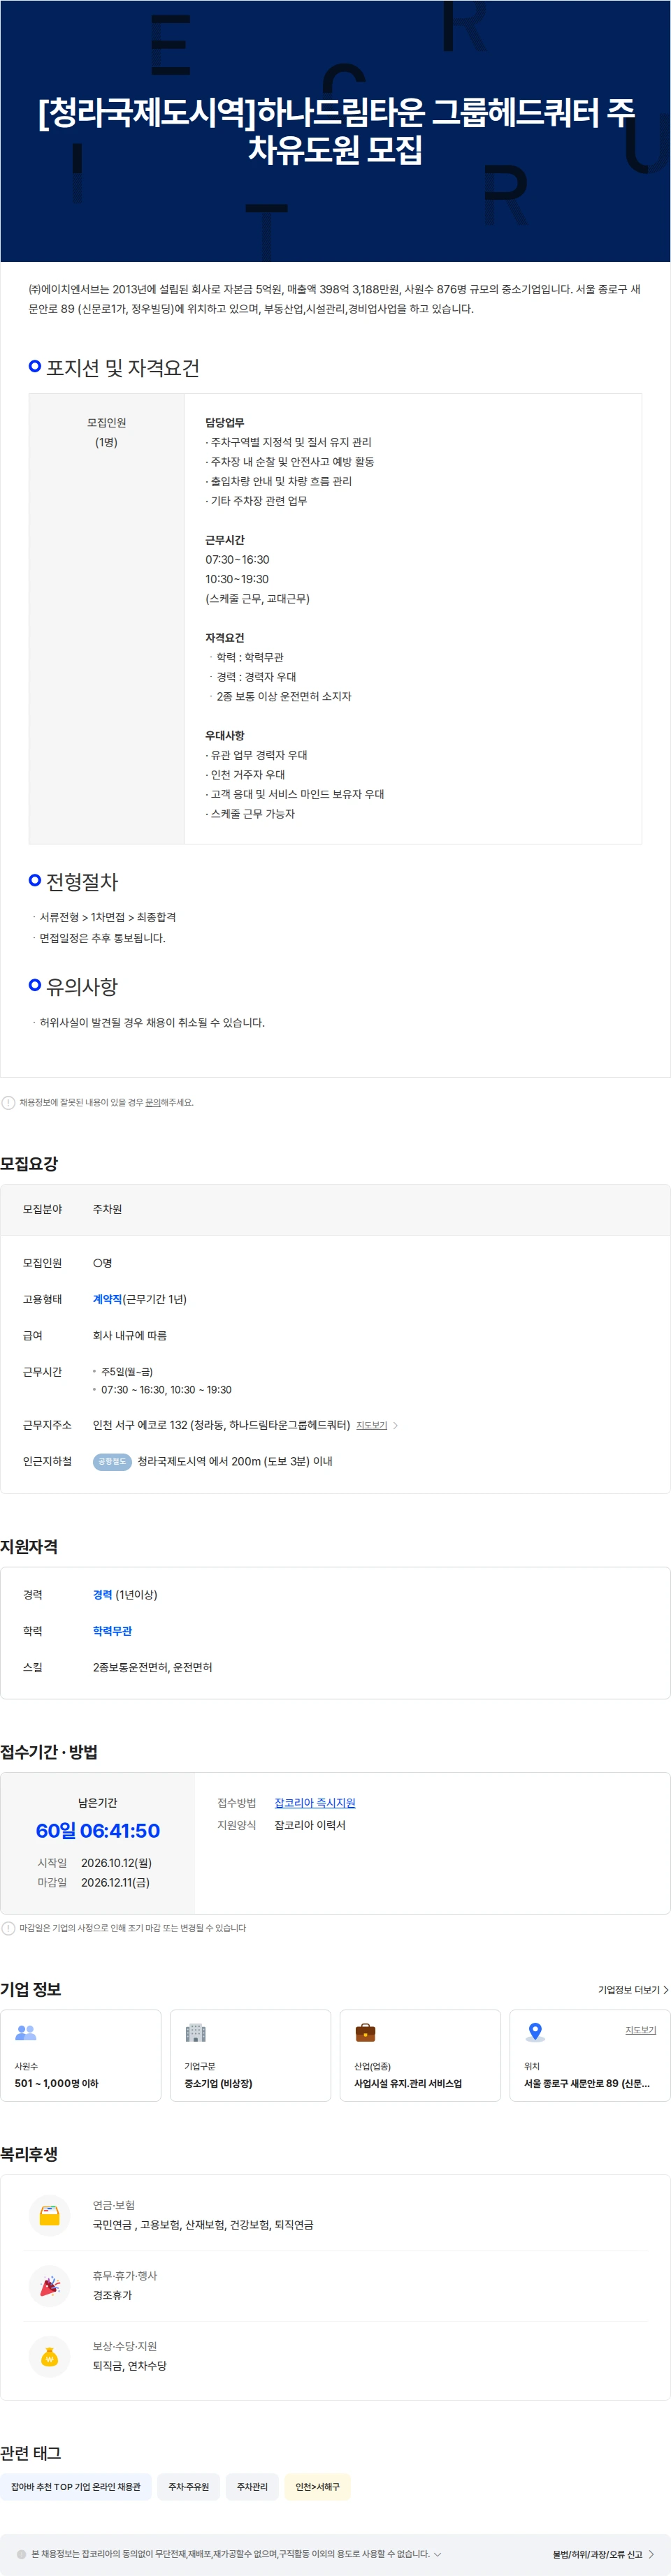
Task: Click 지도보기 link in 근무지주소 row
Action: pyautogui.click(x=371, y=1425)
